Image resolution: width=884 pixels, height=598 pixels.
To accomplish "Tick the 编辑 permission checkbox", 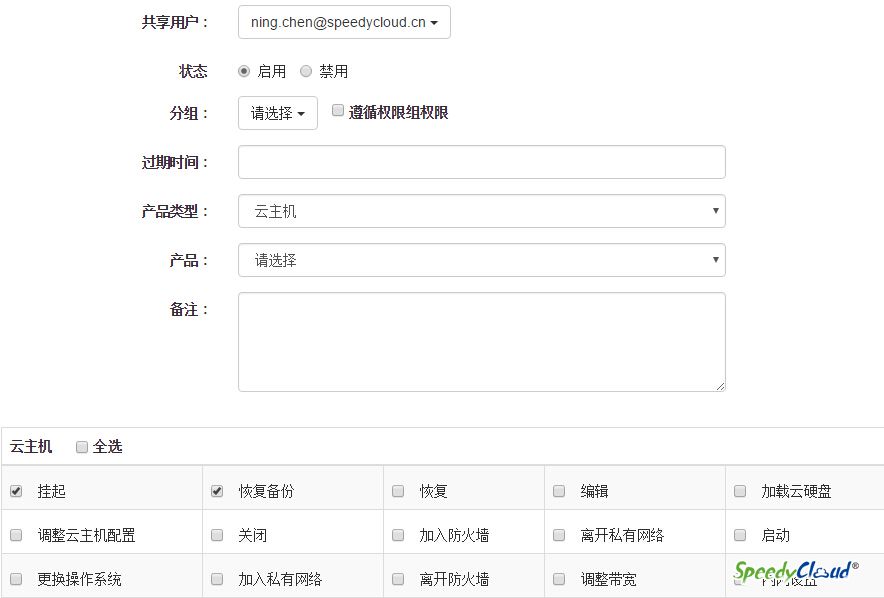I will click(x=559, y=491).
